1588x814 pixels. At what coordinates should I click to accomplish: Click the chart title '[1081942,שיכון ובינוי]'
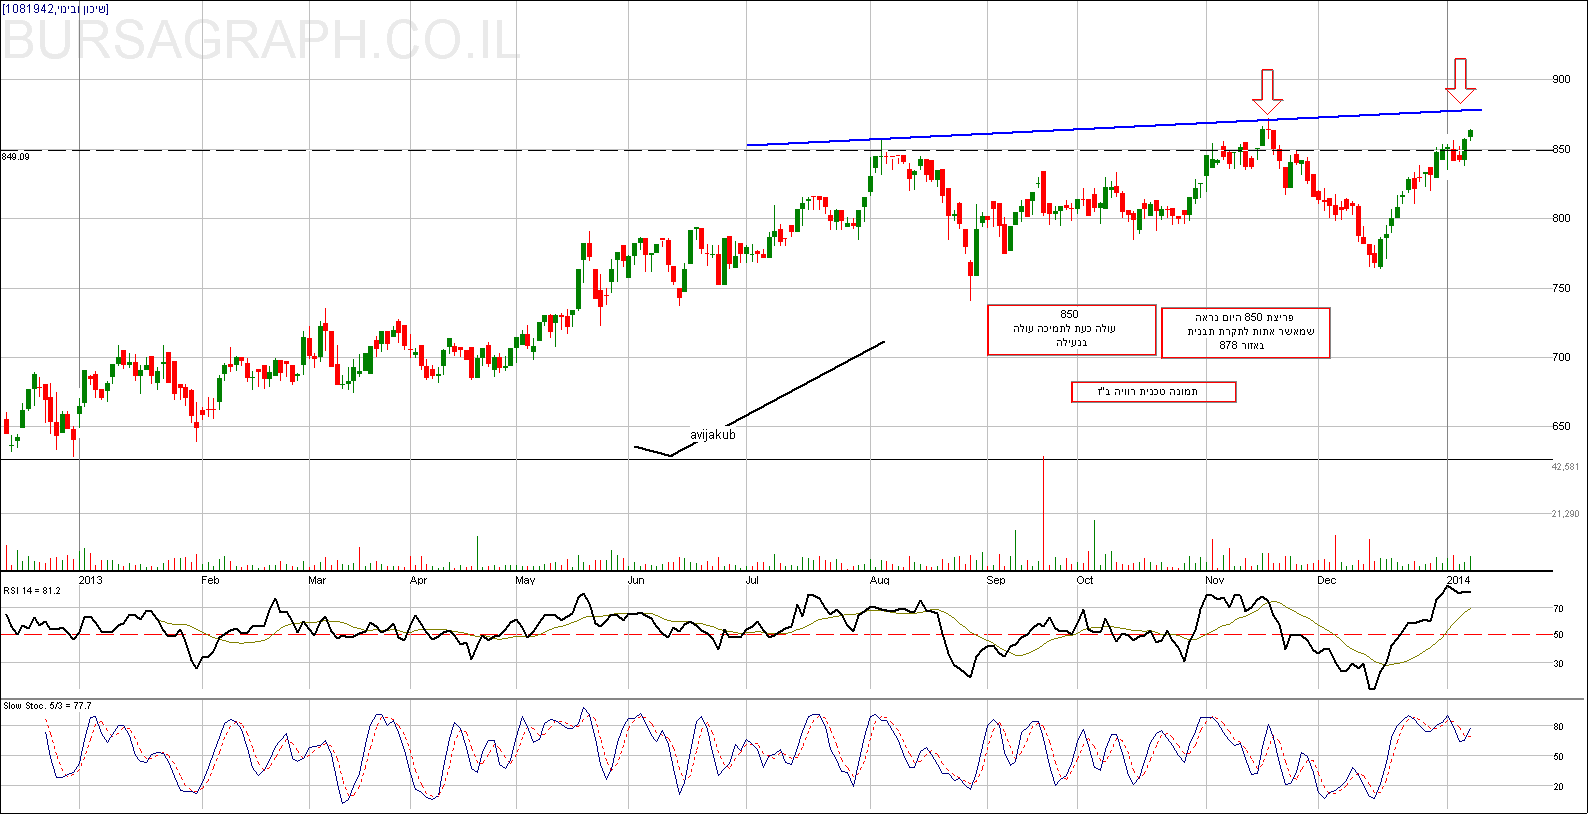point(55,9)
